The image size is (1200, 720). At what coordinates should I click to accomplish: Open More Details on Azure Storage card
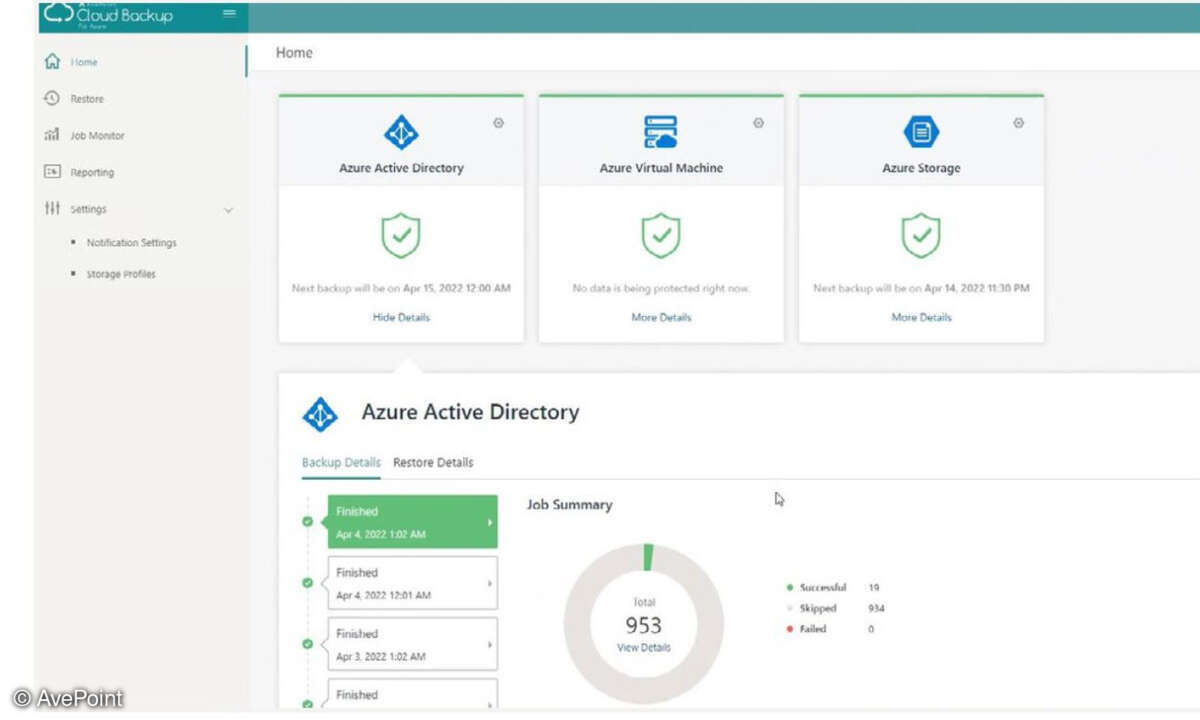click(x=921, y=317)
